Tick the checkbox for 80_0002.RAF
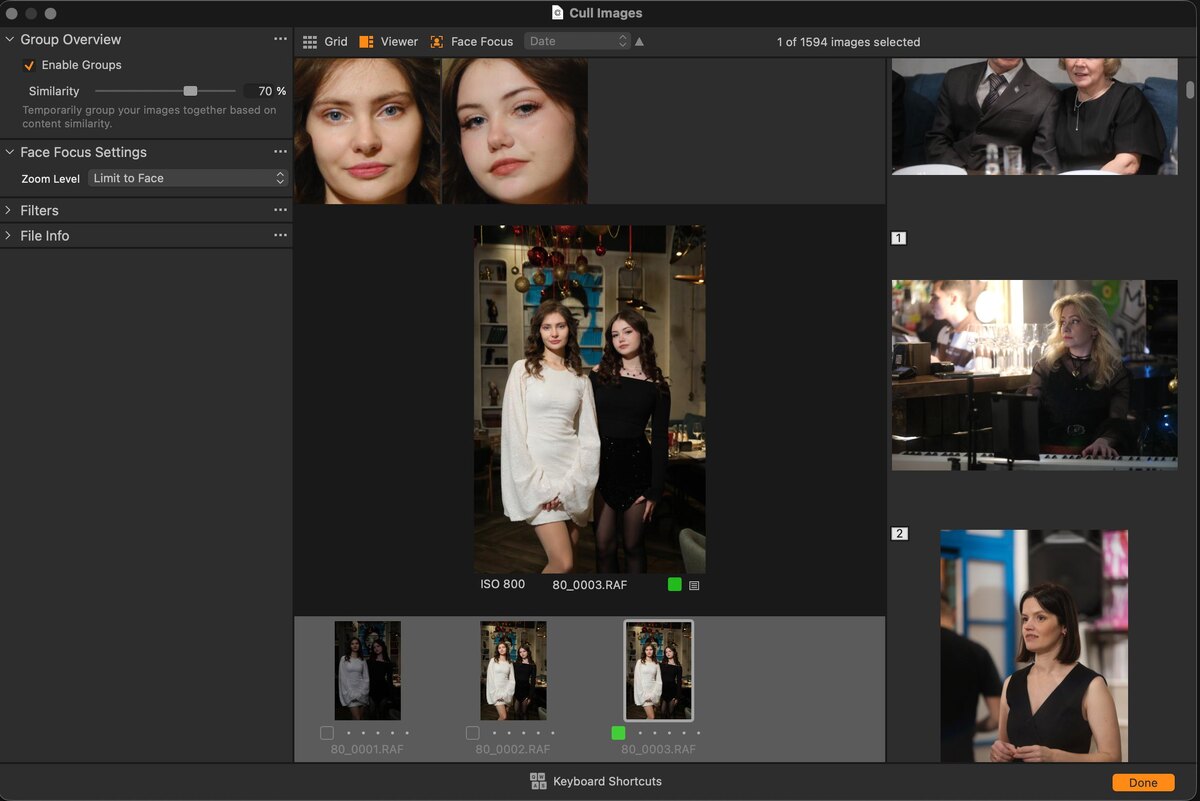1200x801 pixels. coord(473,733)
